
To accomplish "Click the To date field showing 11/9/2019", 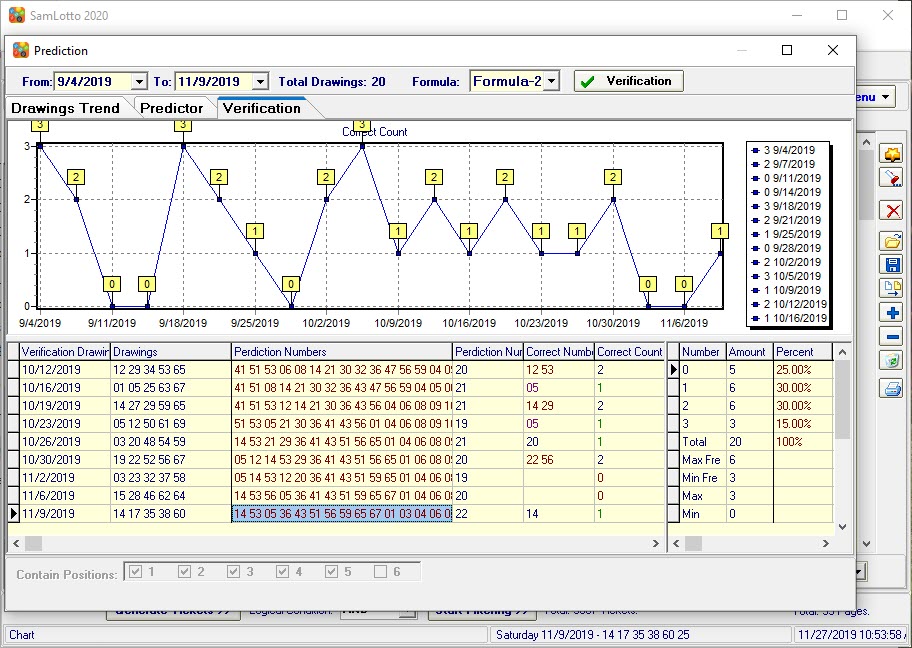I will pyautogui.click(x=213, y=81).
